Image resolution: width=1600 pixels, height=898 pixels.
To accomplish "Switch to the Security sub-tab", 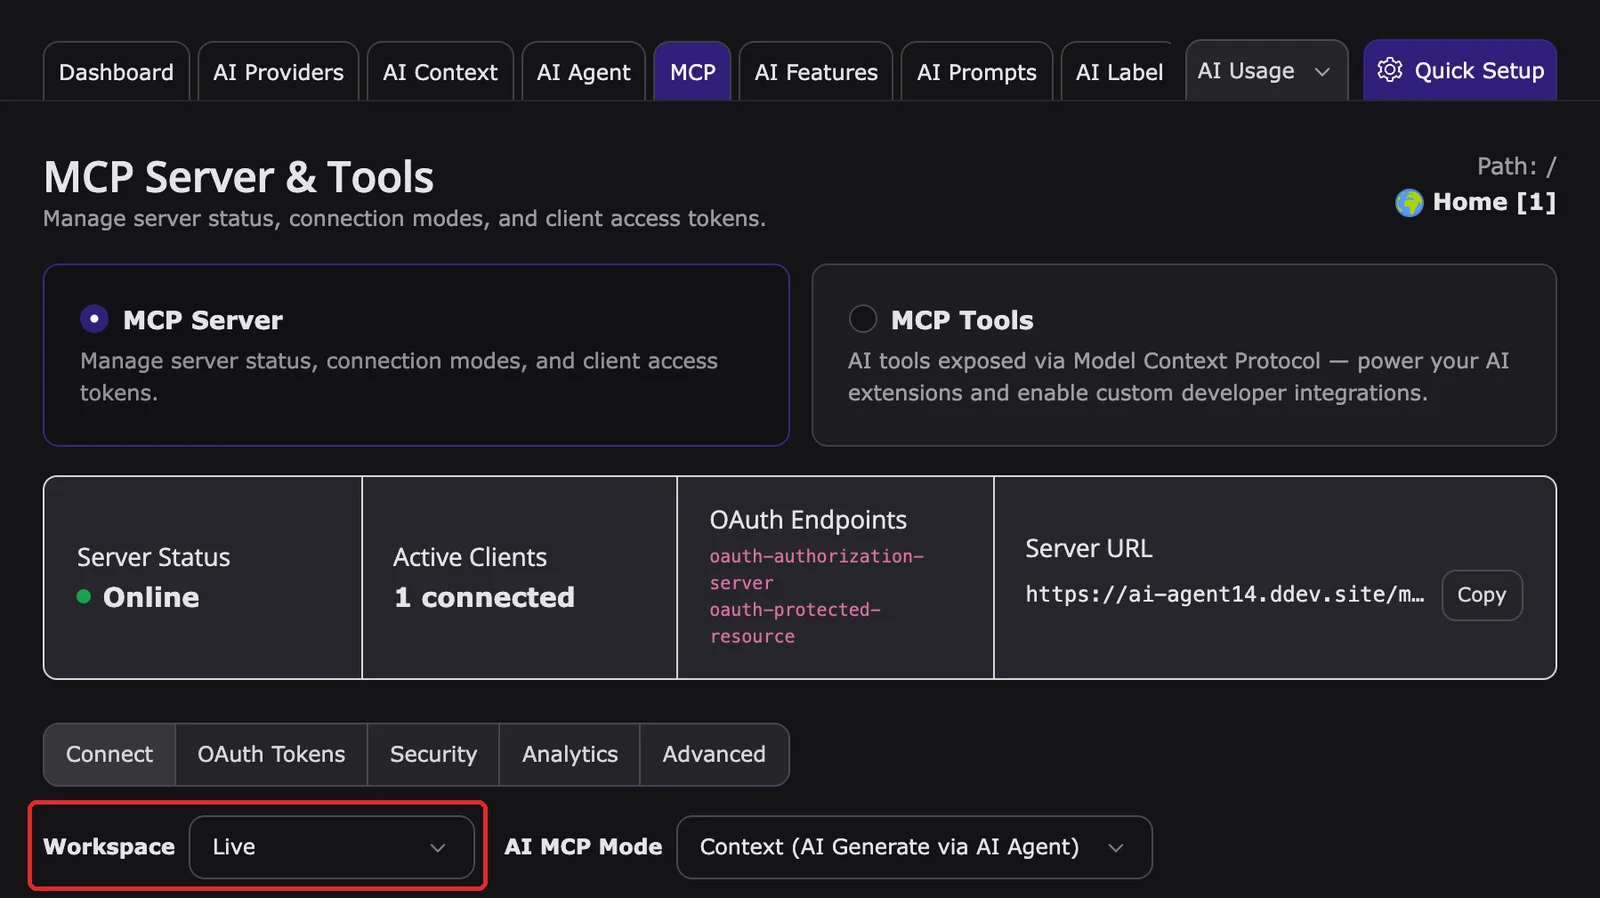I will pyautogui.click(x=433, y=754).
